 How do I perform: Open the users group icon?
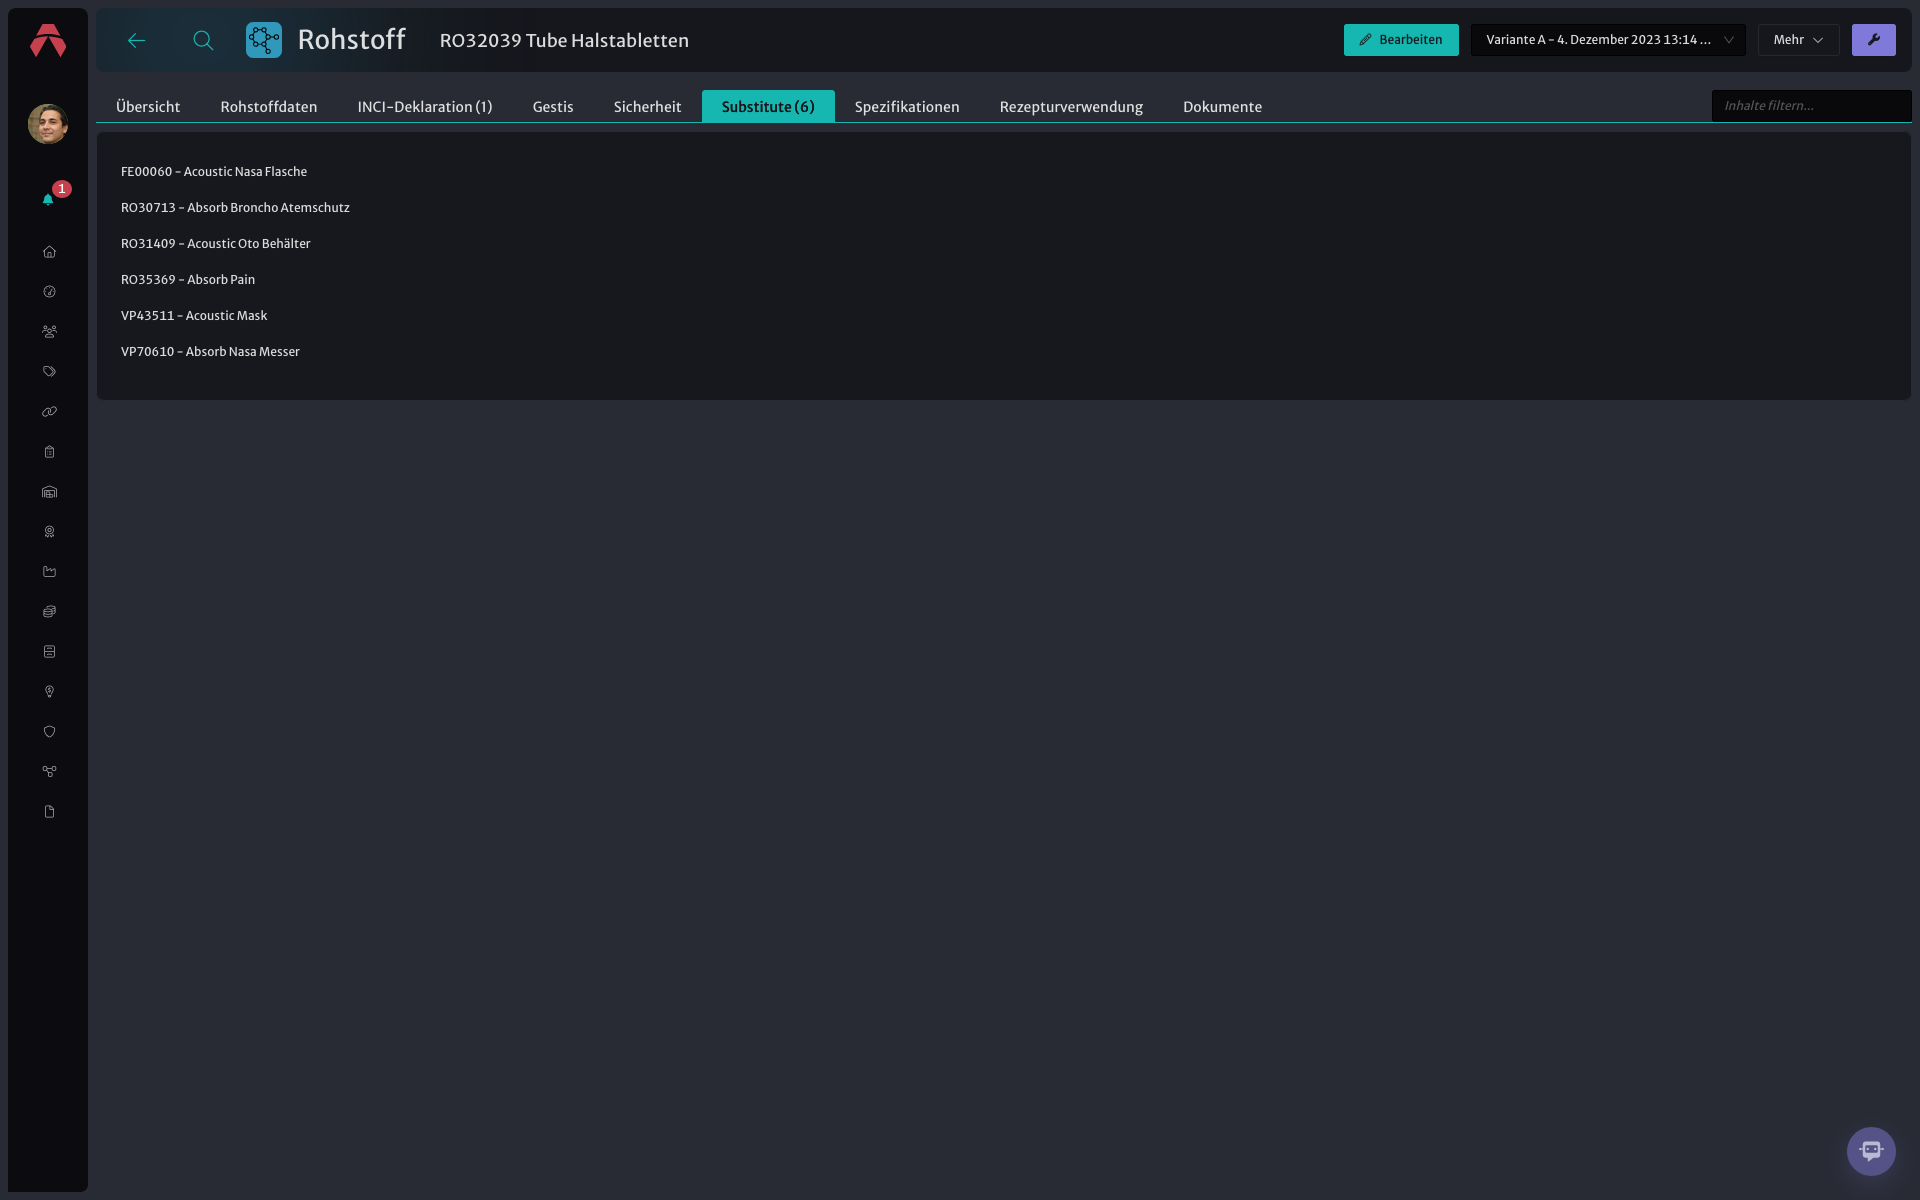[x=49, y=332]
